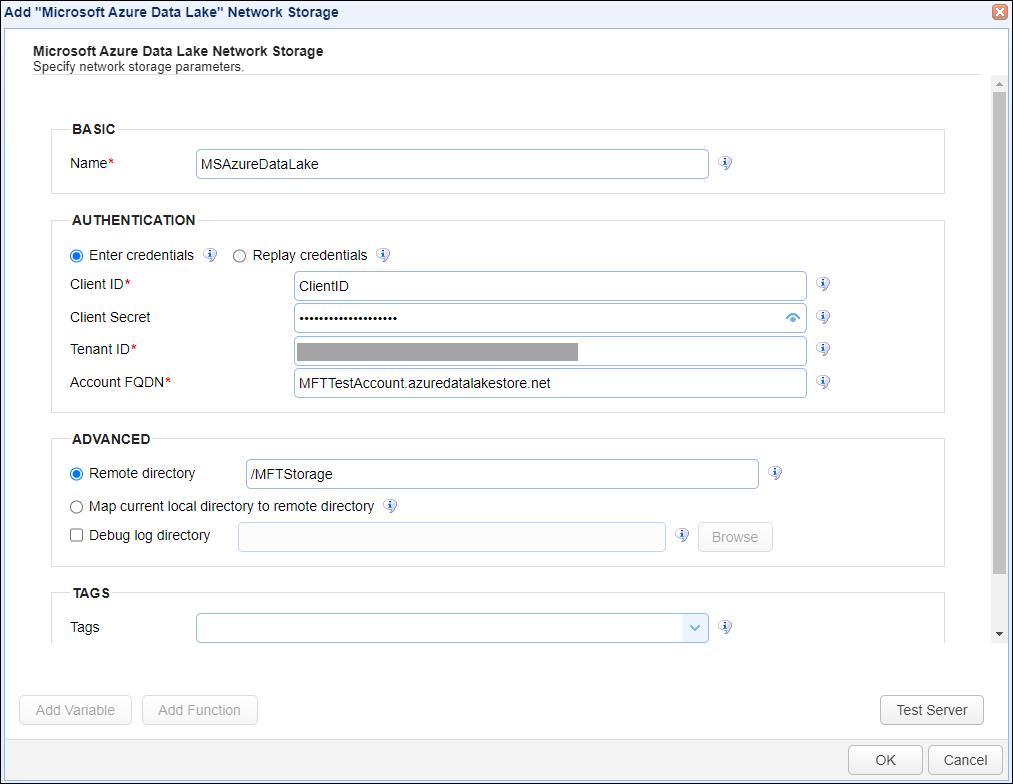The image size is (1013, 784).
Task: Click the info icon beside Map current local directory
Action: (390, 506)
